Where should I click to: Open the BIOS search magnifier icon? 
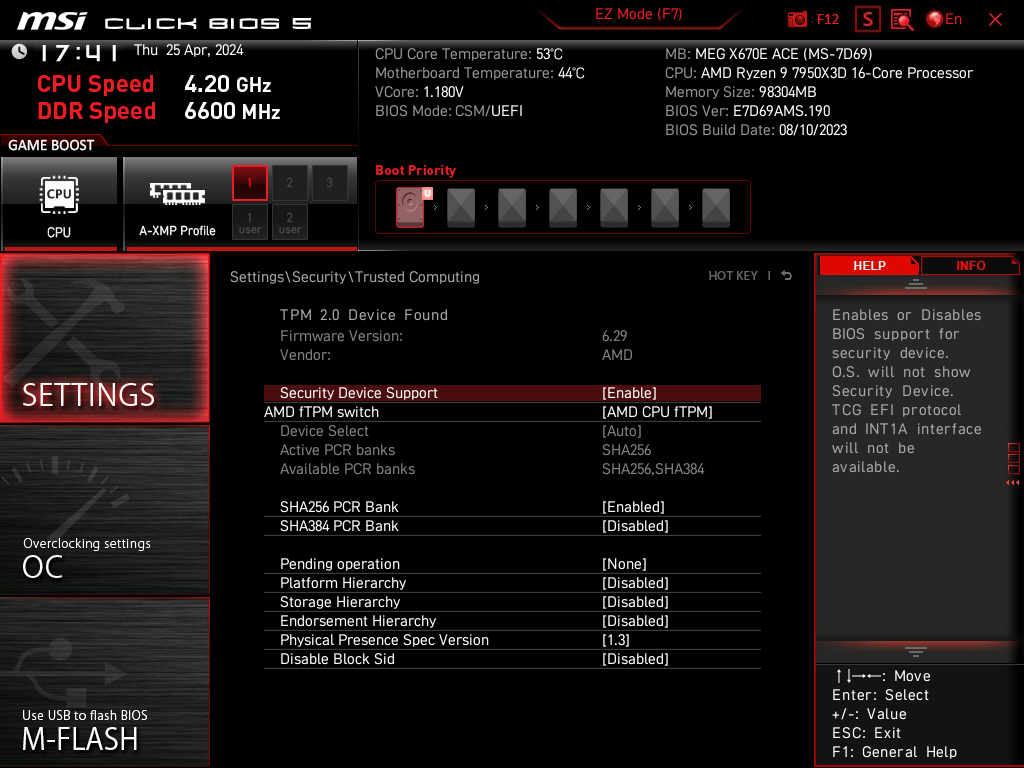pos(902,20)
